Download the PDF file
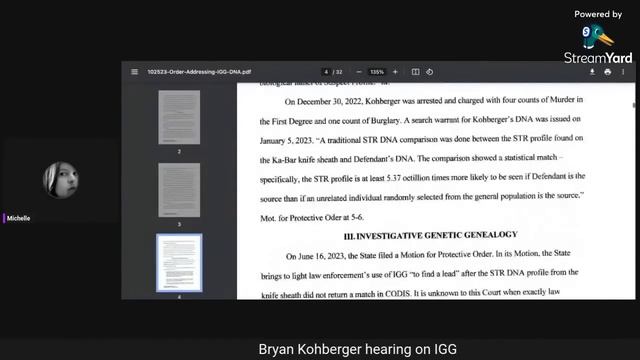The image size is (640, 360). [592, 72]
